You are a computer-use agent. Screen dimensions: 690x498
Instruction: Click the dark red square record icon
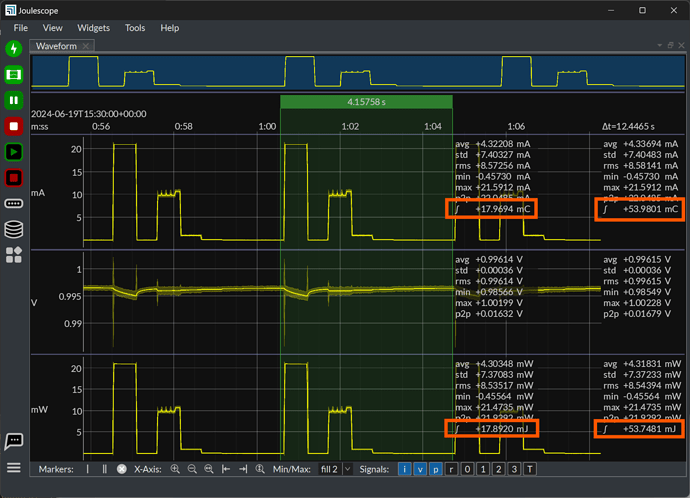click(14, 178)
